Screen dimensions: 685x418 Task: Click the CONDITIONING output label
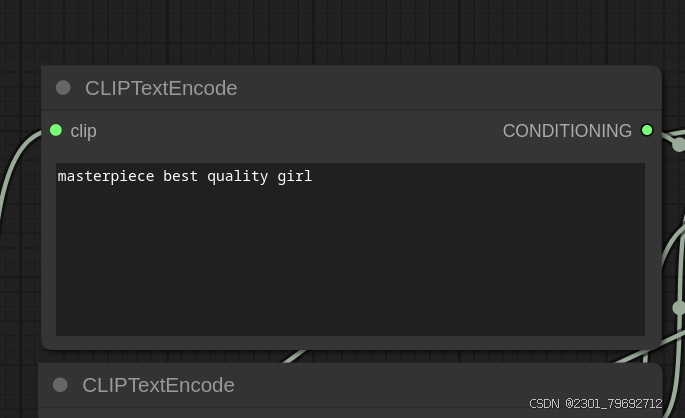click(567, 131)
